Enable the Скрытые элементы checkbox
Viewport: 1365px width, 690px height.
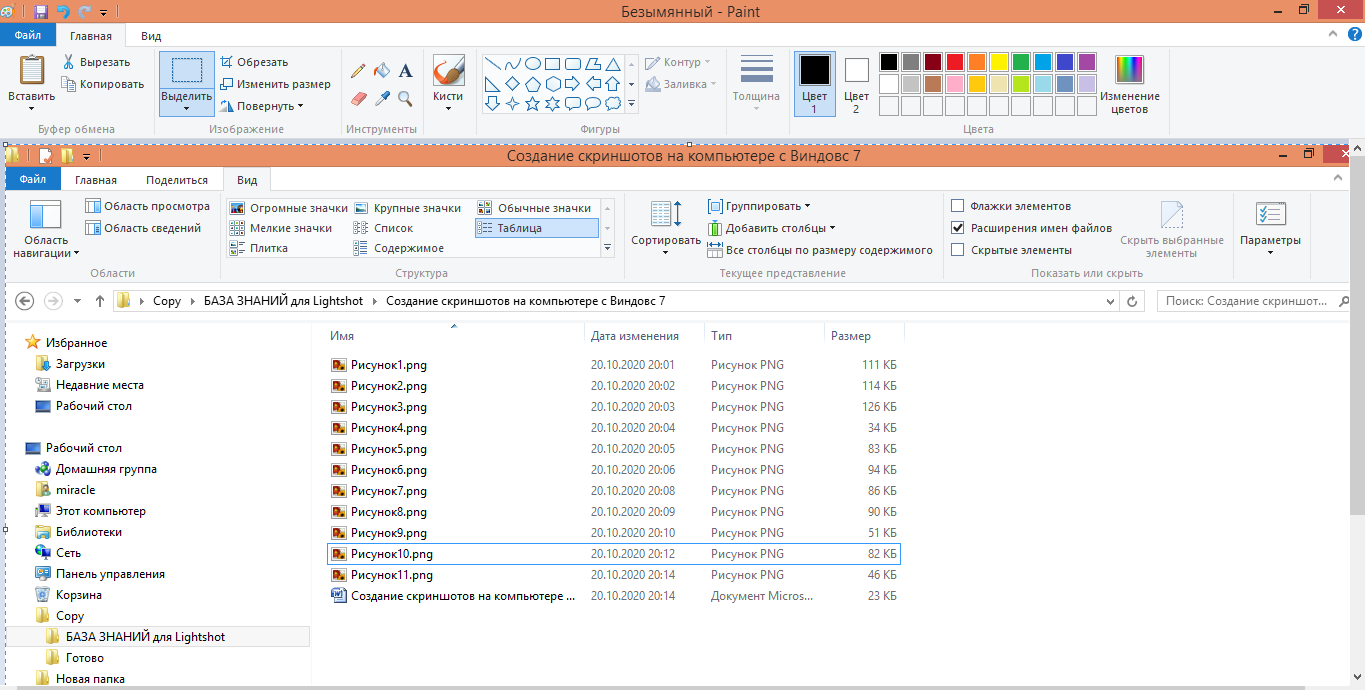(x=958, y=250)
